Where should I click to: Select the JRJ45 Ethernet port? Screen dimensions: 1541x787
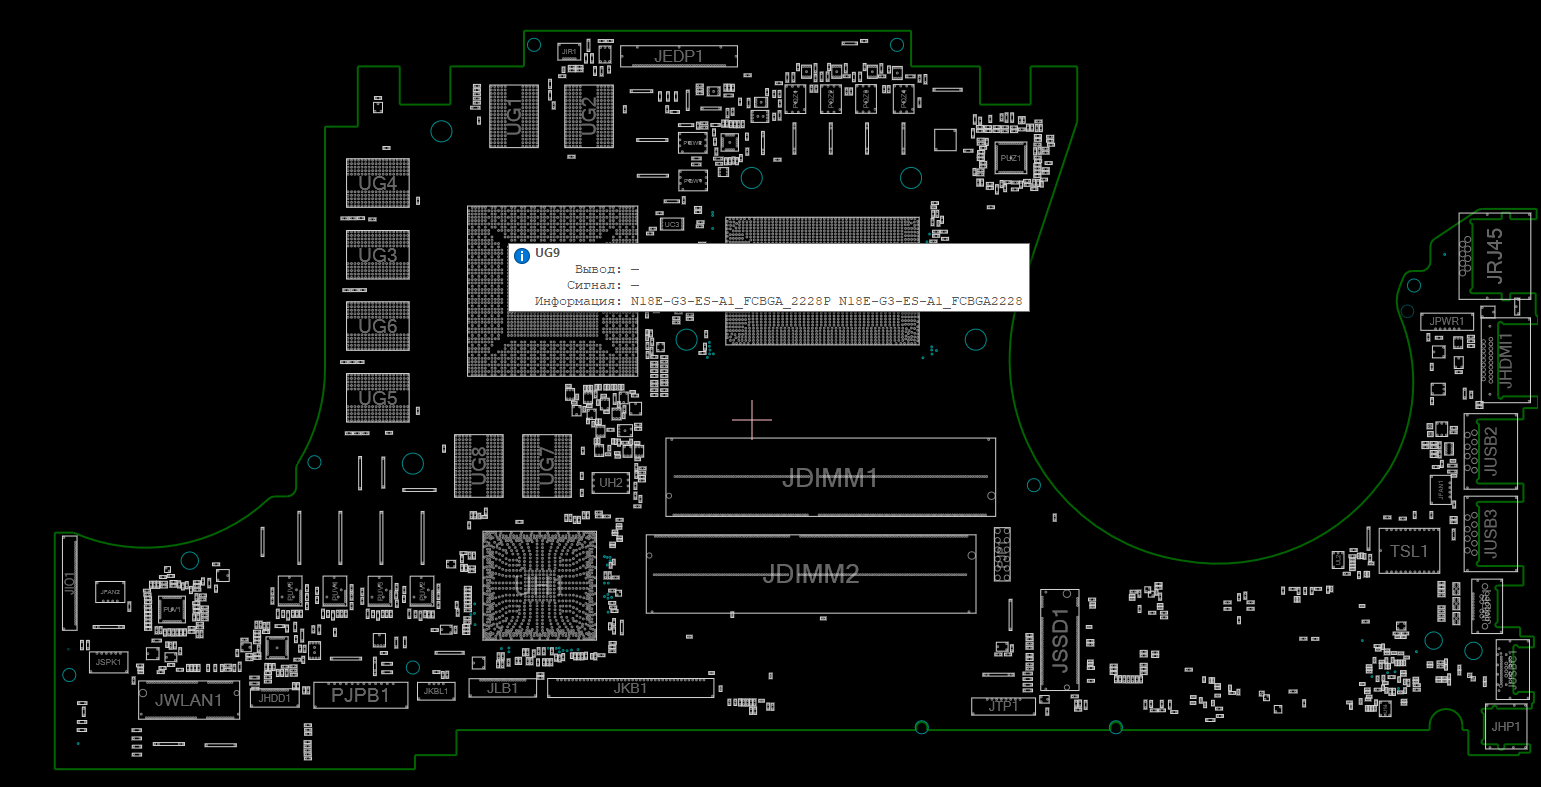tap(1494, 256)
